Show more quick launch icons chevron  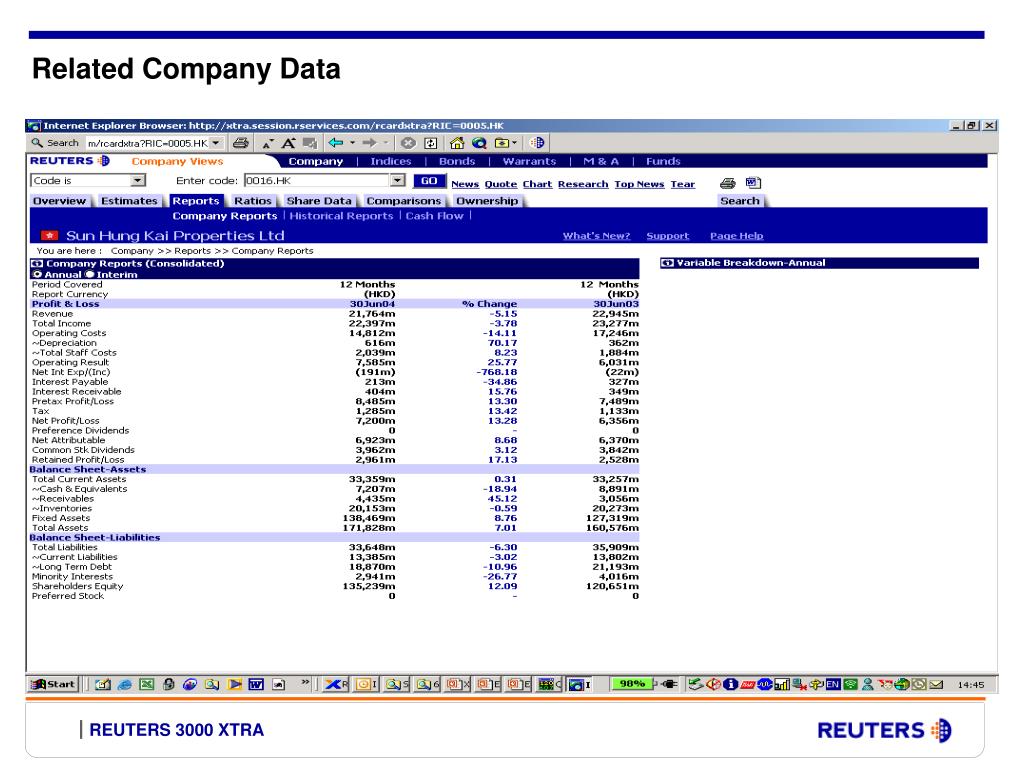pos(304,682)
